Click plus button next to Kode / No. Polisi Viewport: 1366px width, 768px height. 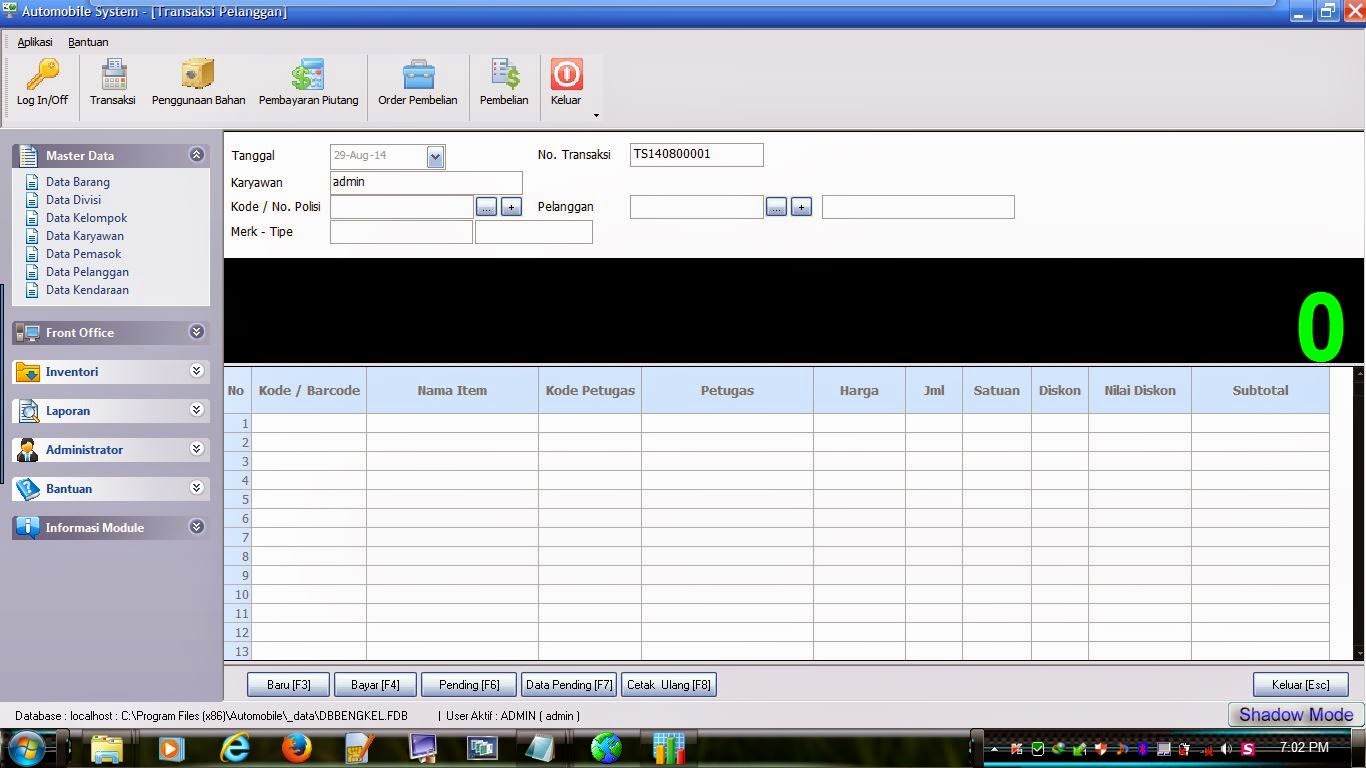click(511, 207)
